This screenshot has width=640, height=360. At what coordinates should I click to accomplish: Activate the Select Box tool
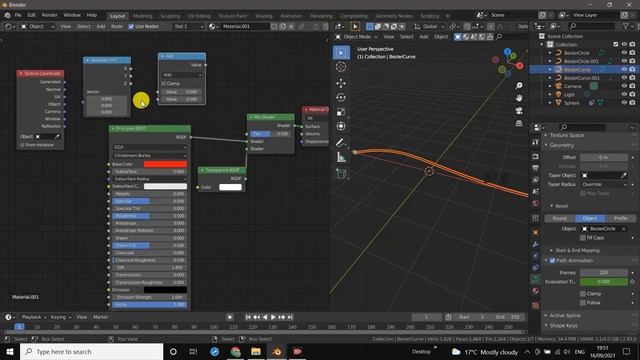341,53
